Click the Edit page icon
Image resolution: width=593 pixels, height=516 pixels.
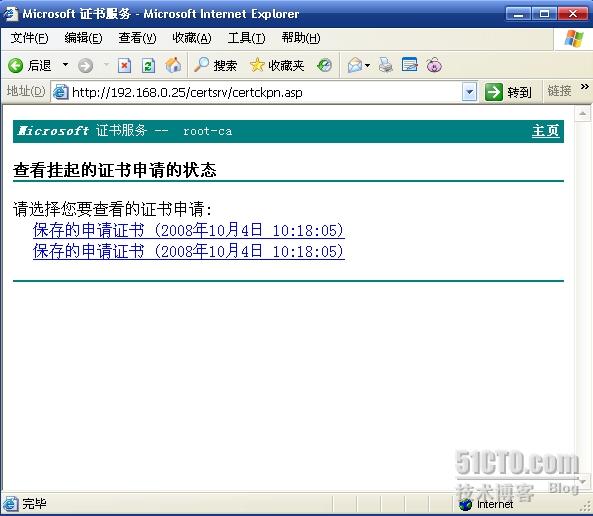tap(410, 65)
